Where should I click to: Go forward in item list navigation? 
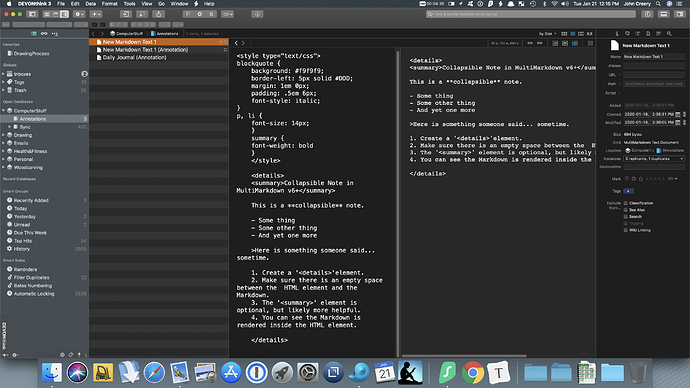[x=102, y=33]
